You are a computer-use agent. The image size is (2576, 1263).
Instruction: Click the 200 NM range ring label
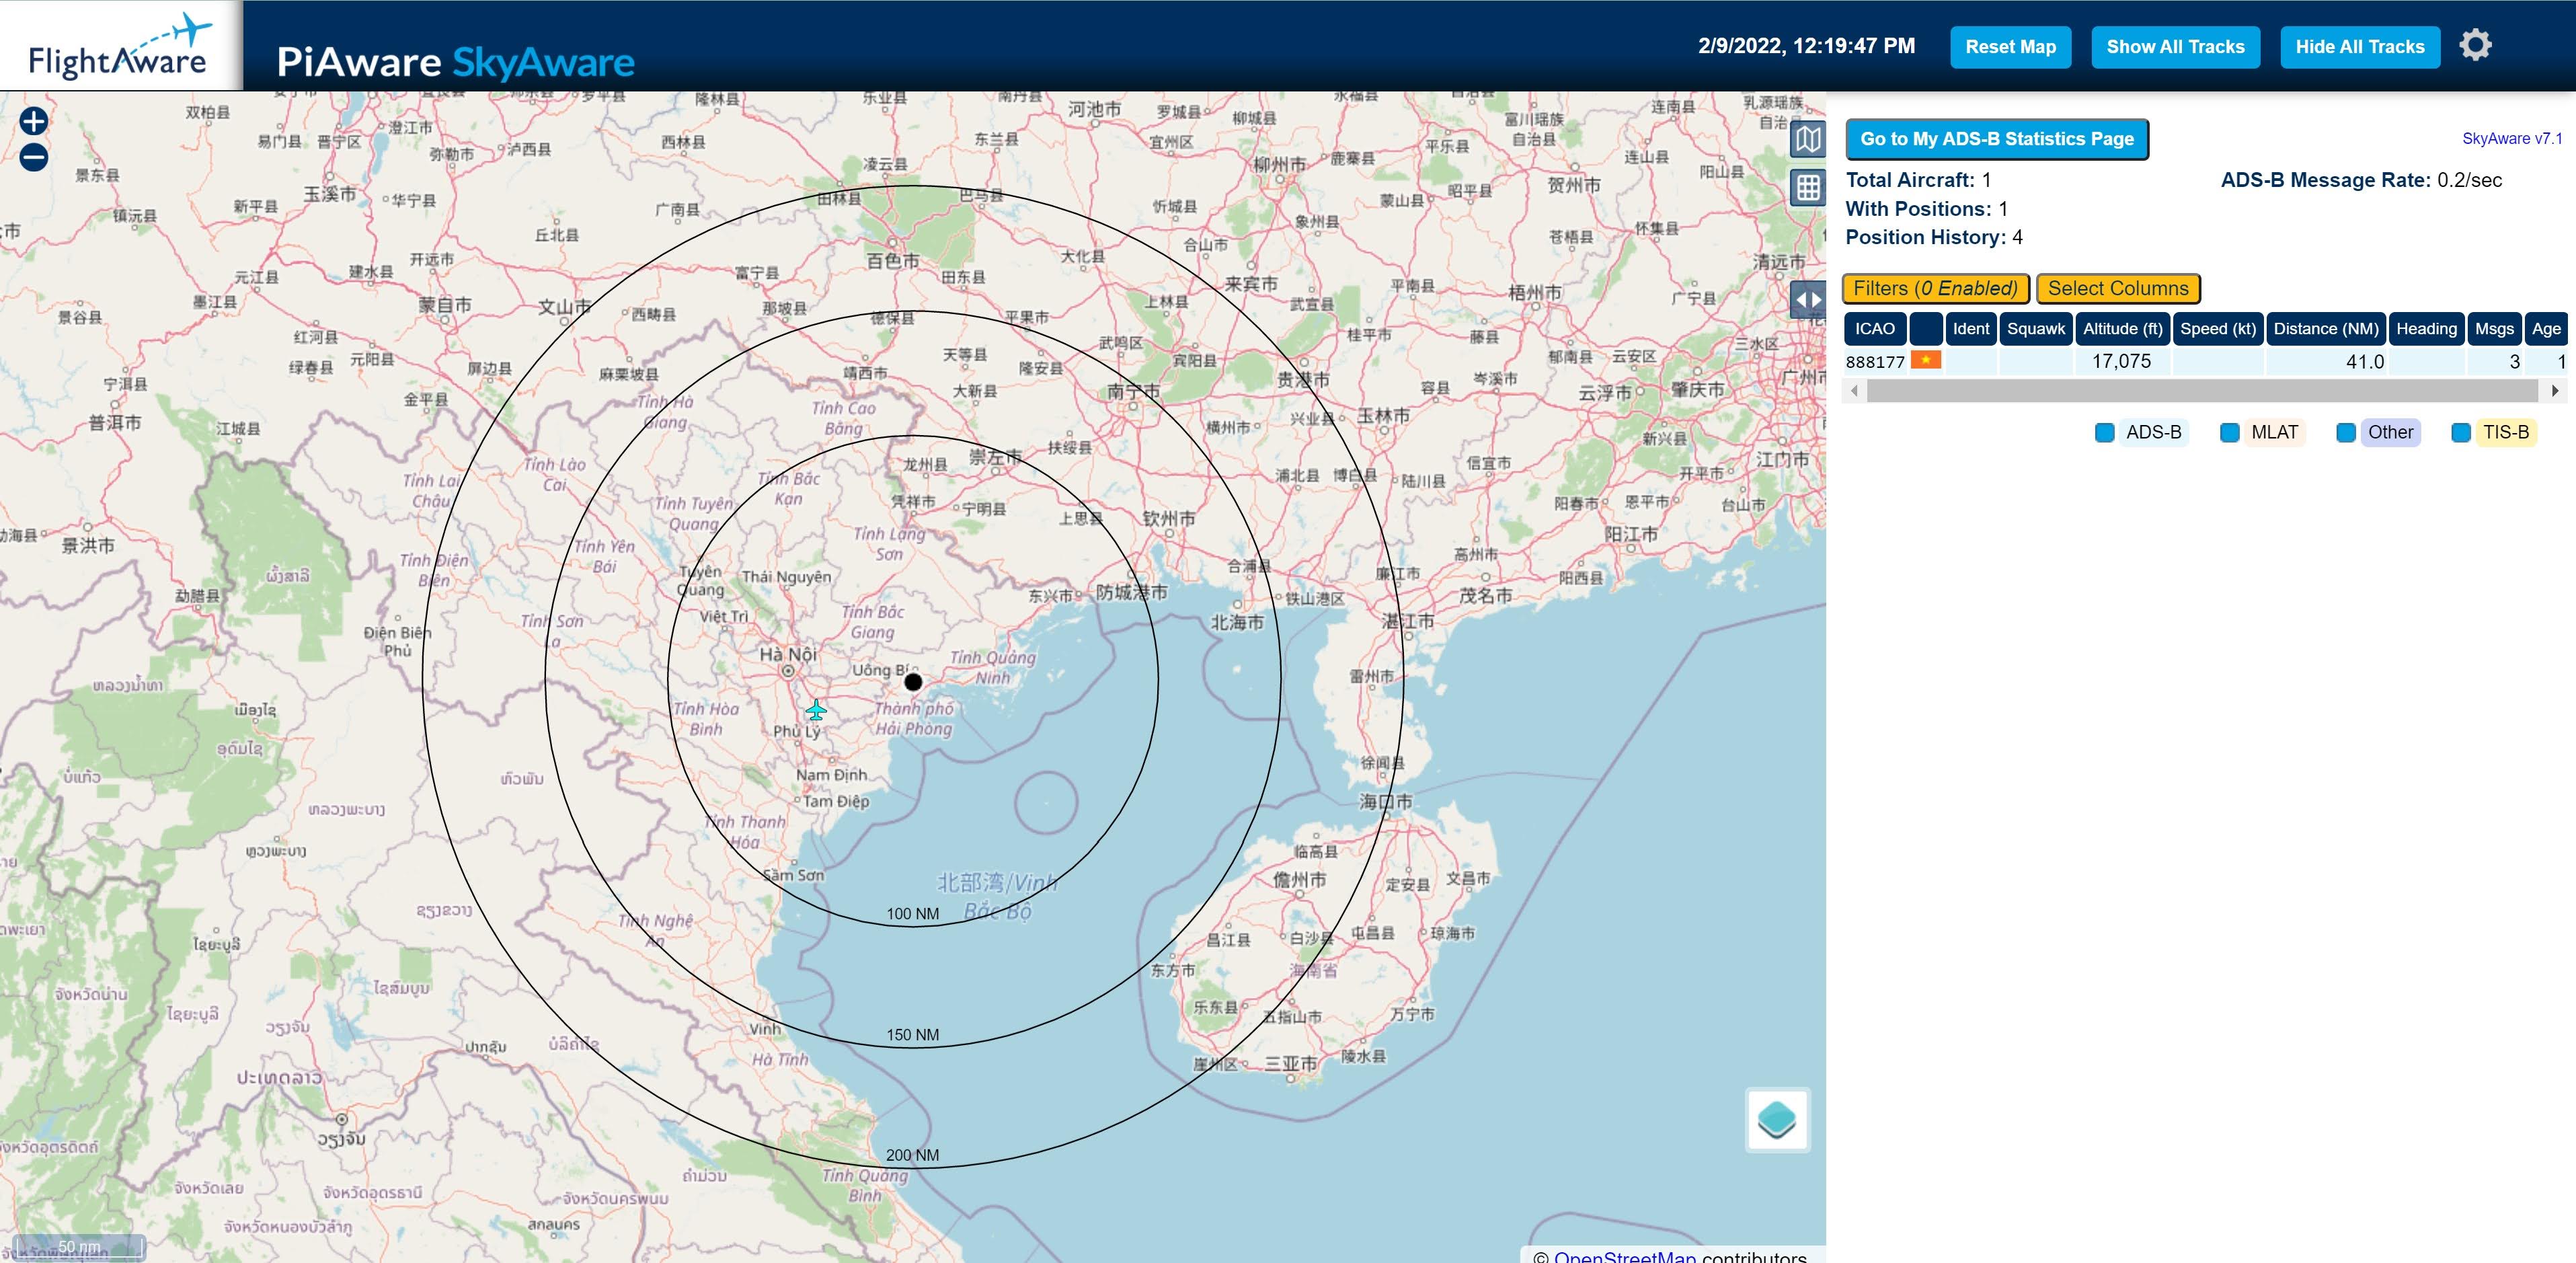pyautogui.click(x=912, y=1155)
